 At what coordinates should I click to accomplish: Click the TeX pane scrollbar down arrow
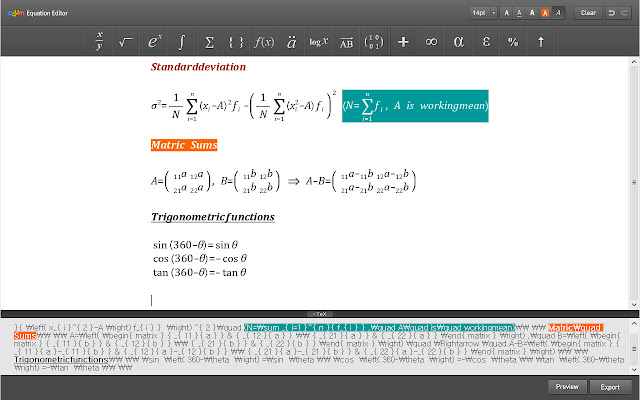(634, 370)
